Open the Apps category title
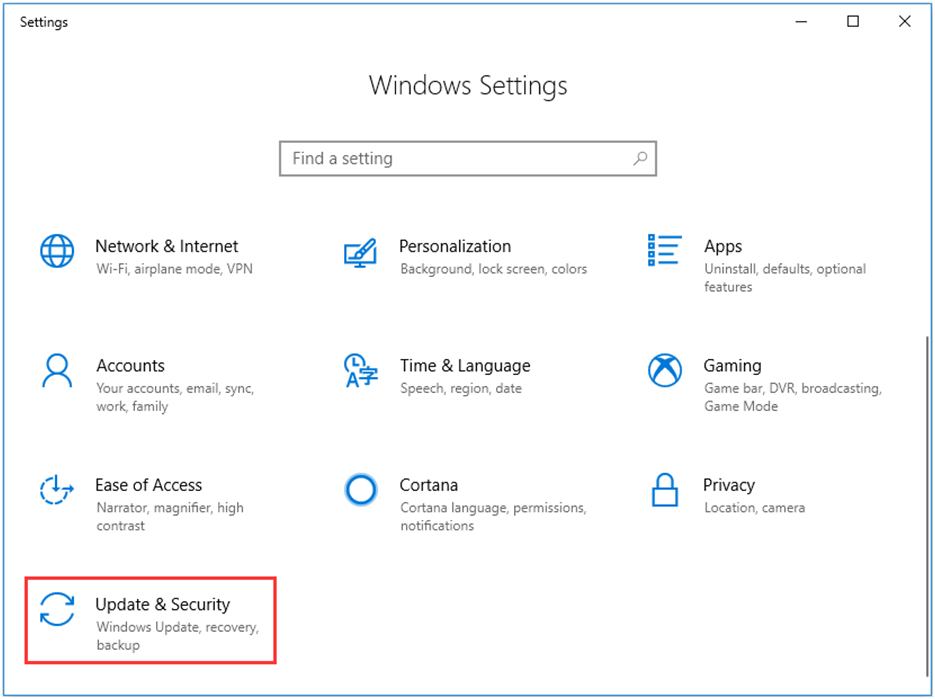935x699 pixels. click(x=723, y=246)
